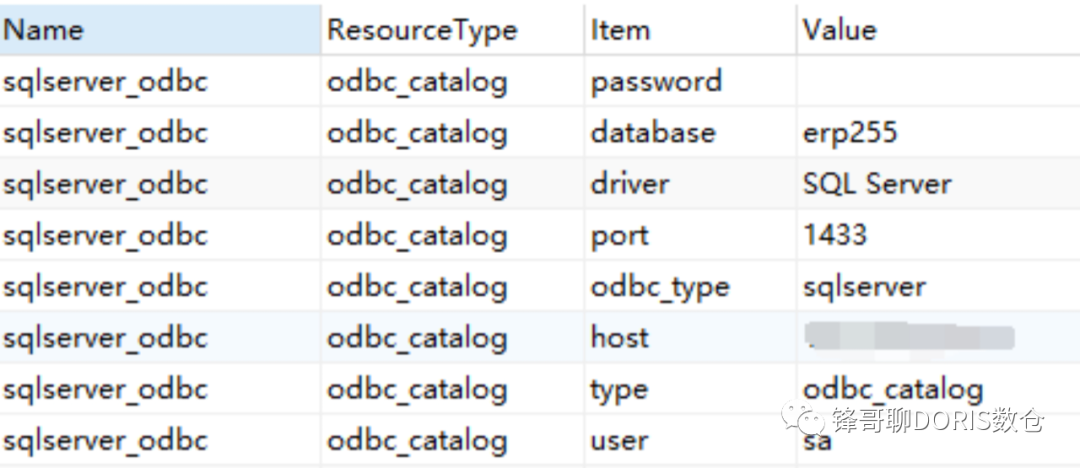Viewport: 1080px width, 468px height.
Task: Click the 'sqlserver' Value cell
Action: (x=864, y=287)
